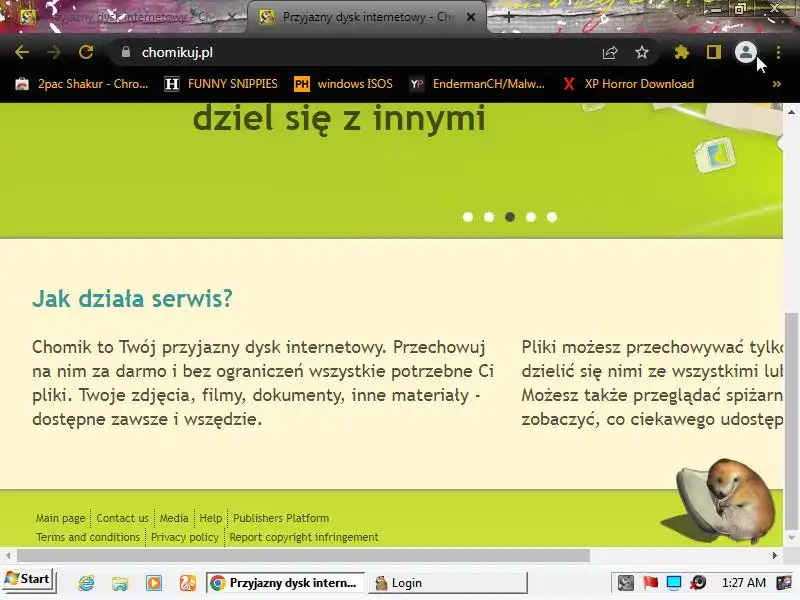Image resolution: width=800 pixels, height=600 pixels.
Task: Click the red flag tray icon
Action: pos(650,583)
